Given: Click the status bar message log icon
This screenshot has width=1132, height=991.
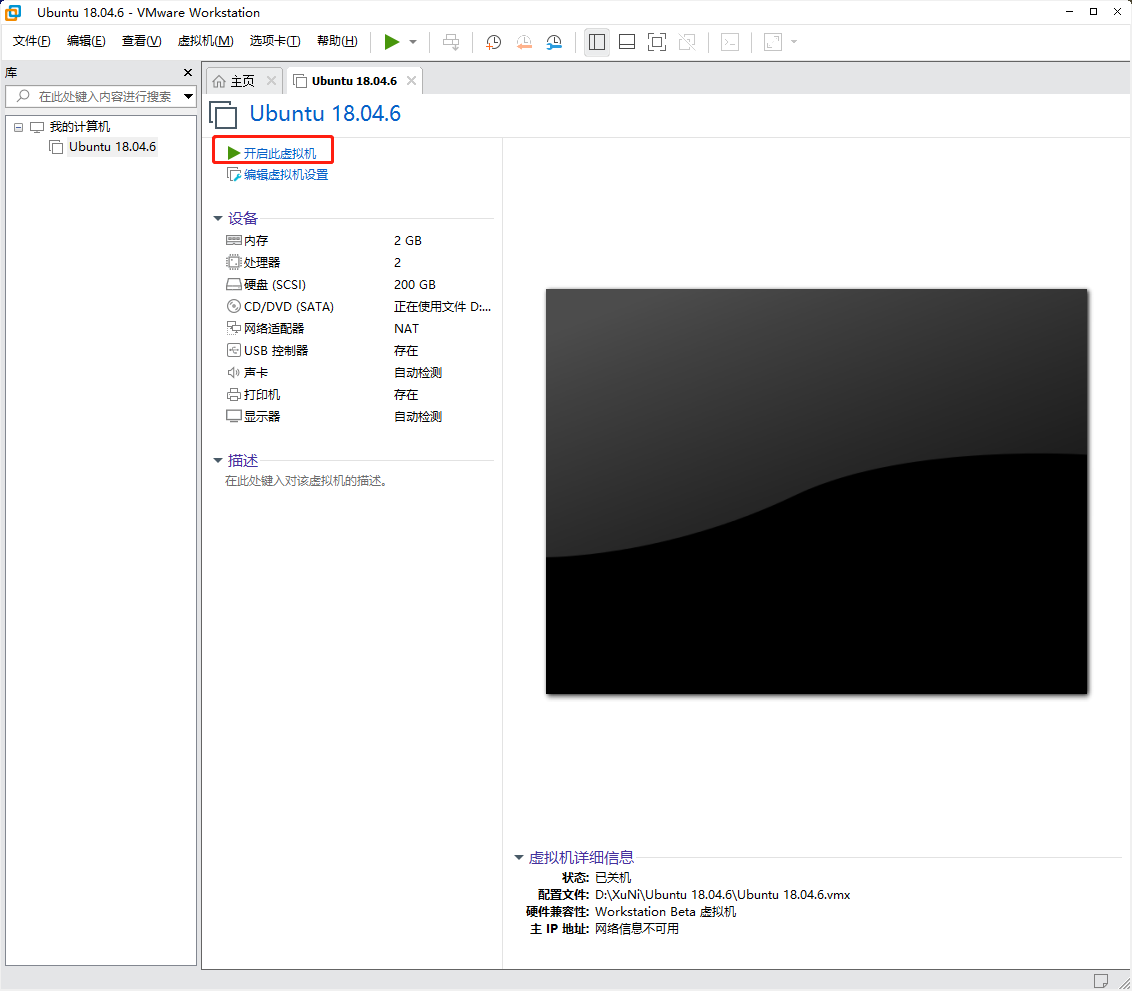Looking at the screenshot, I should [1101, 981].
